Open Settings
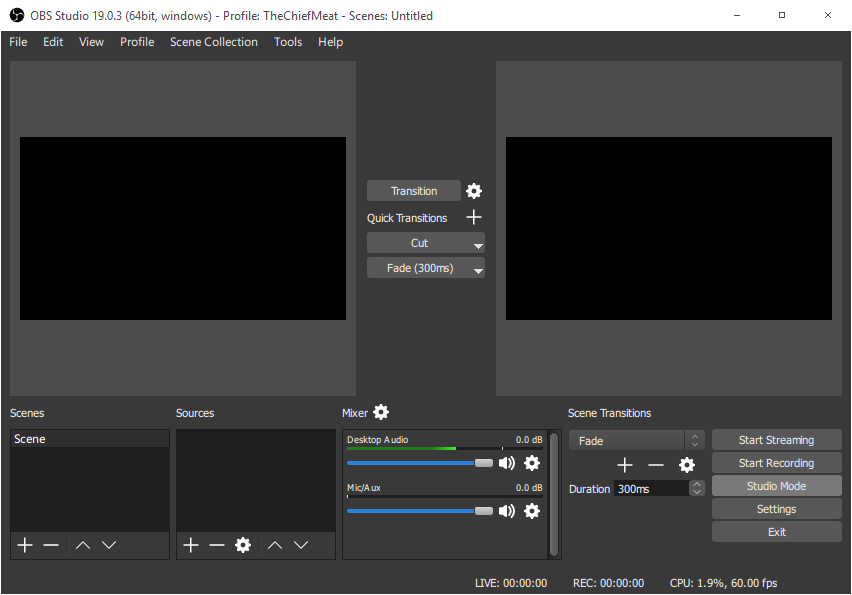The width and height of the screenshot is (852, 595). [776, 509]
